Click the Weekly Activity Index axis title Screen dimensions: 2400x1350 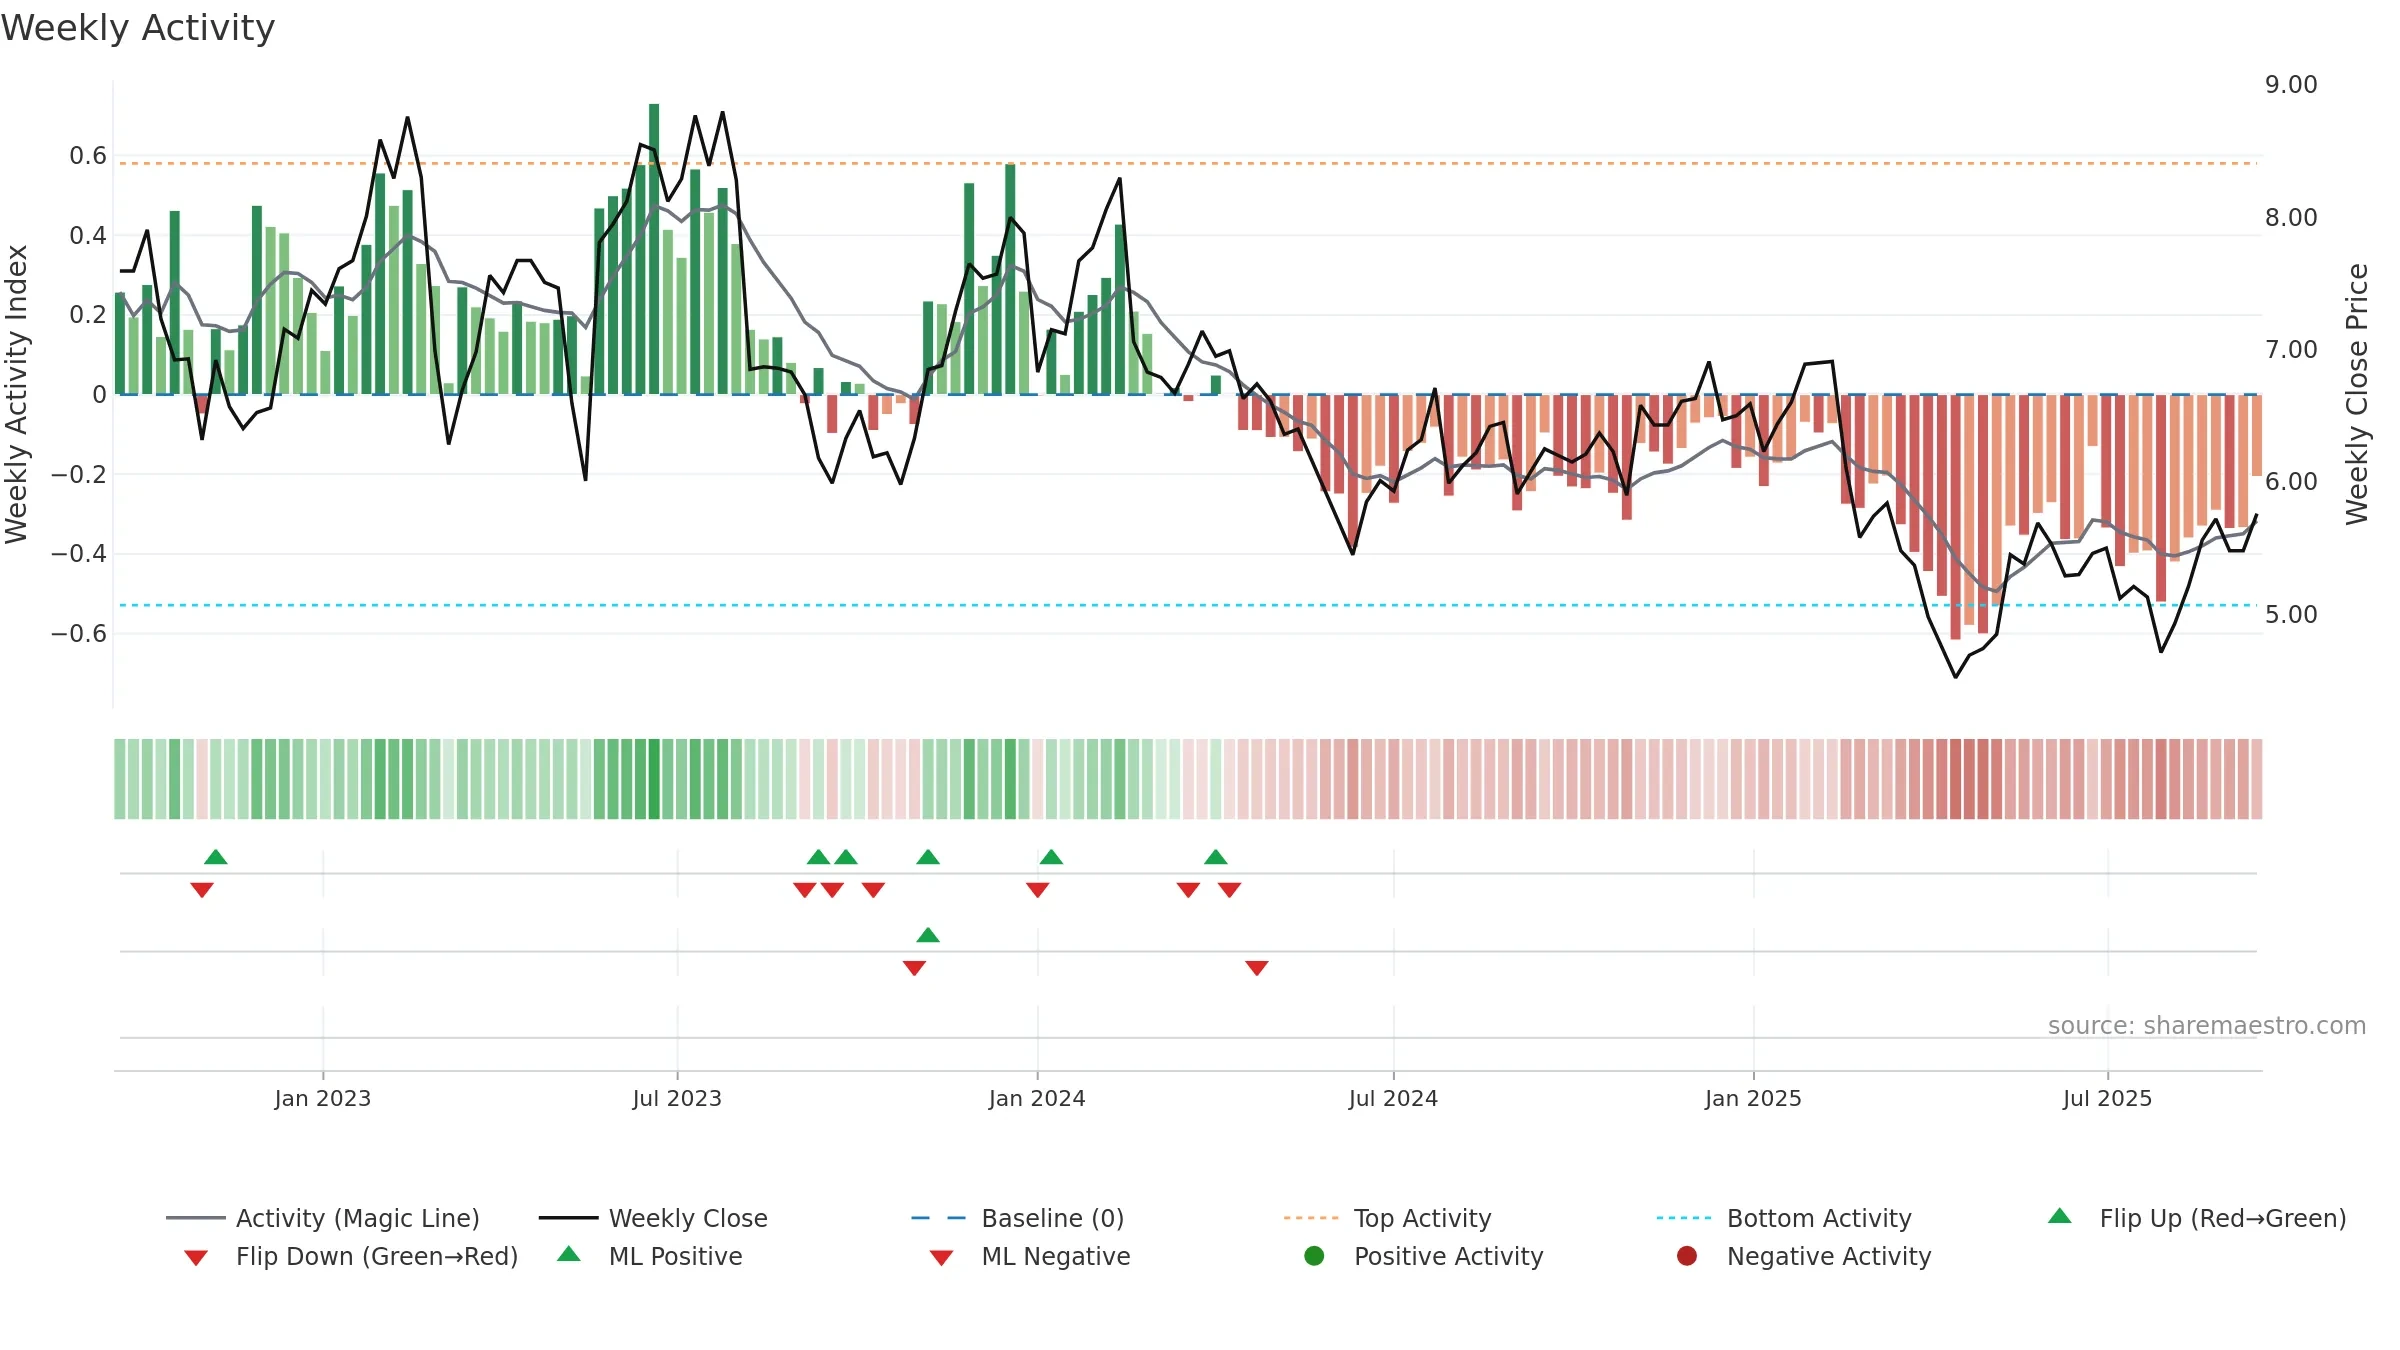17,394
